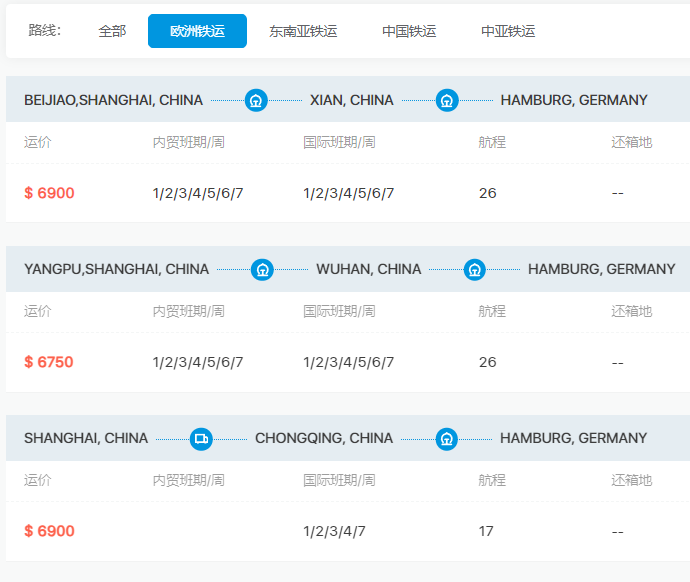Select the 欧洲铁运 route tab

(197, 31)
